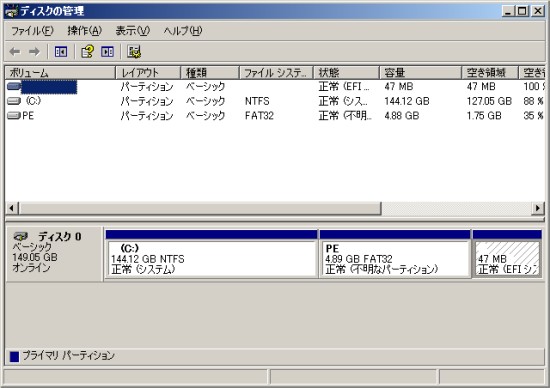Image resolution: width=550 pixels, height=388 pixels.
Task: Close the ディスクの管理 window
Action: coord(538,11)
